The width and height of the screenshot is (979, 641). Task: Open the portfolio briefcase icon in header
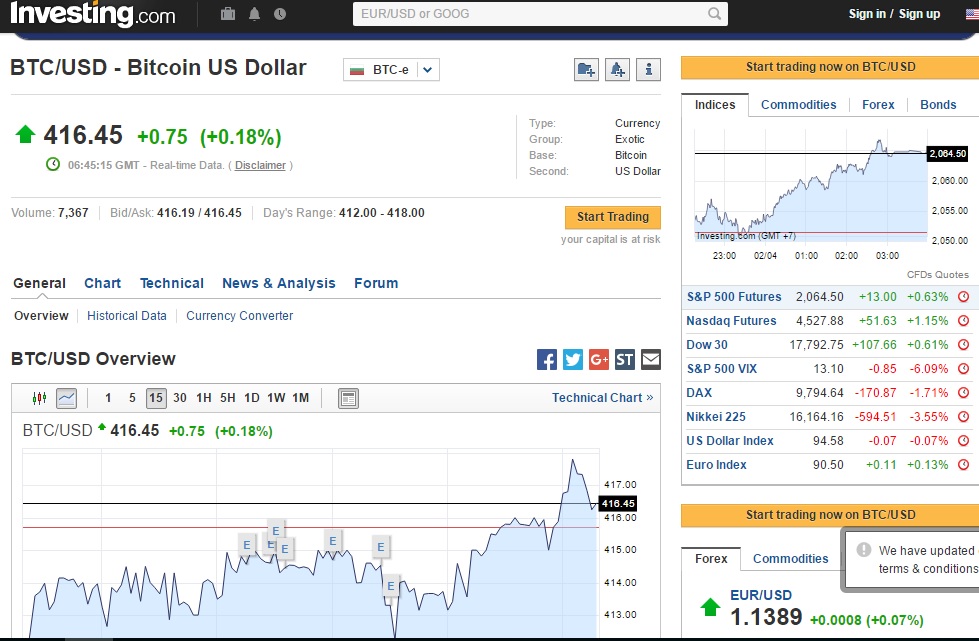(x=228, y=14)
